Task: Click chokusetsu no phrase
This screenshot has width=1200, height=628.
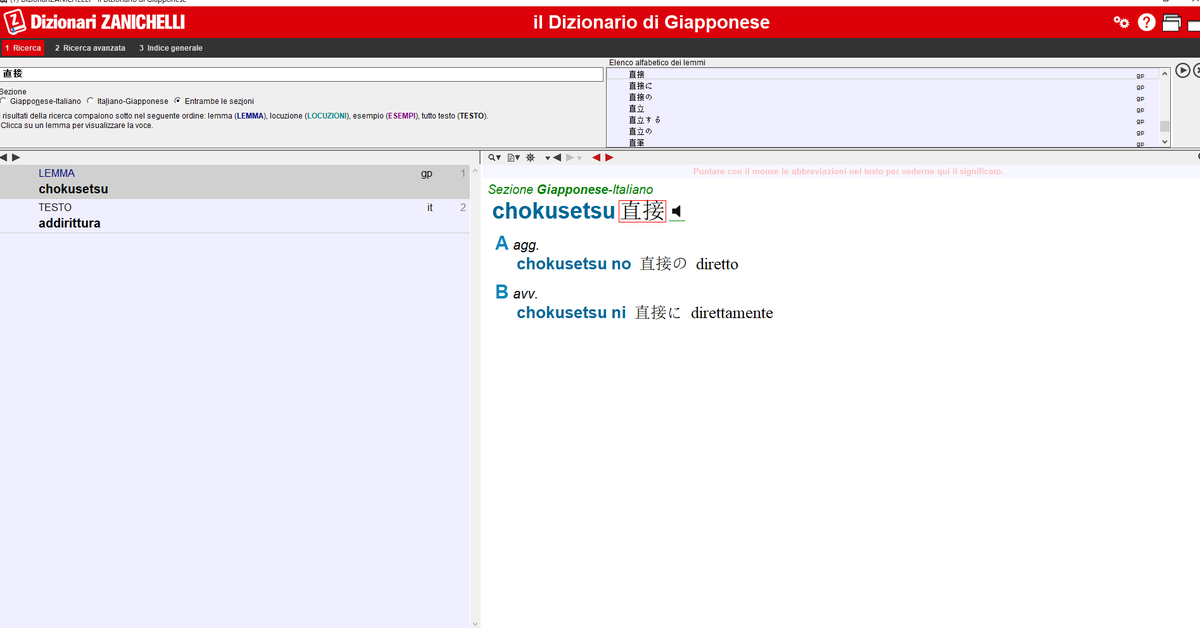Action: click(x=574, y=264)
